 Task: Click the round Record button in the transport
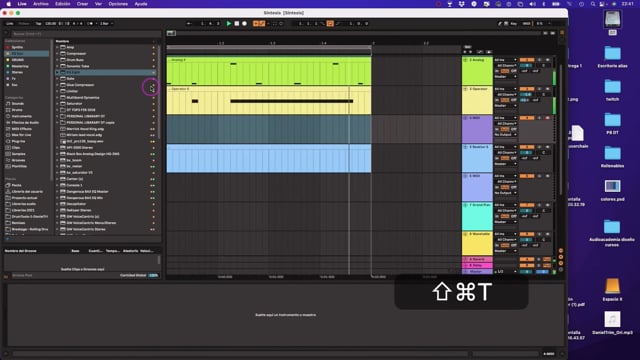[x=244, y=24]
